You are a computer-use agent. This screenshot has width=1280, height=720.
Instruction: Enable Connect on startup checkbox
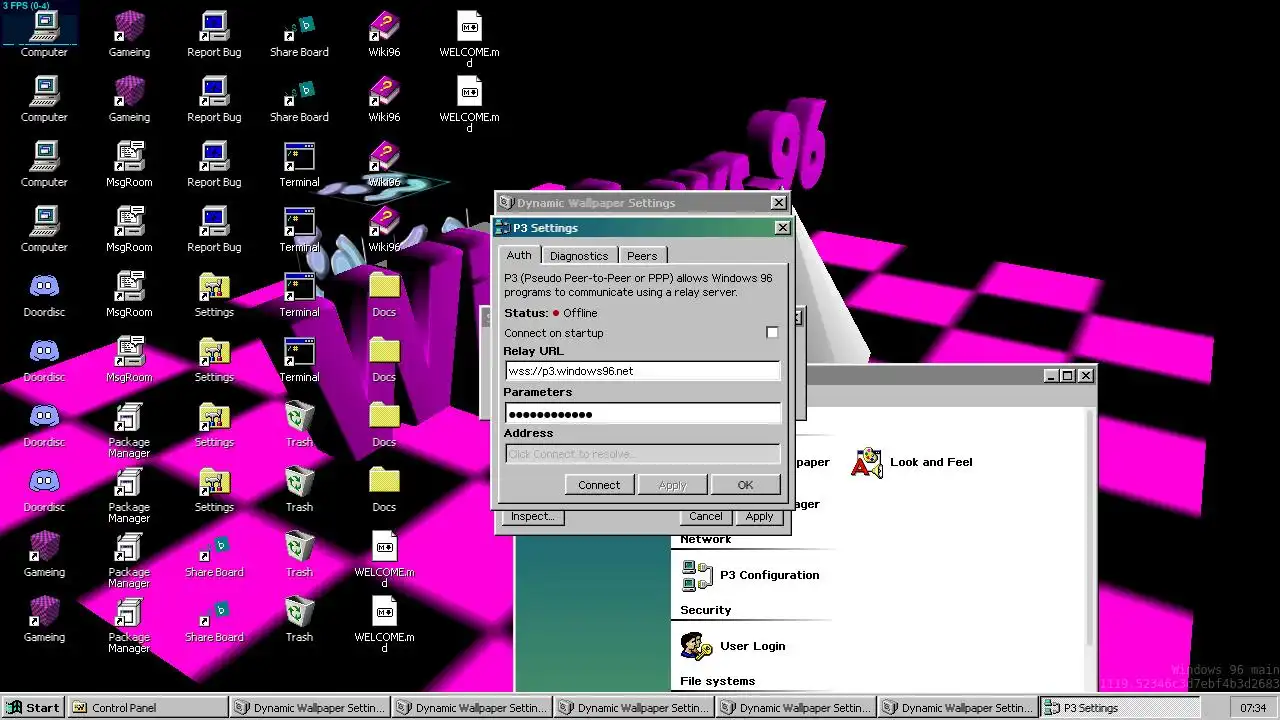point(772,333)
